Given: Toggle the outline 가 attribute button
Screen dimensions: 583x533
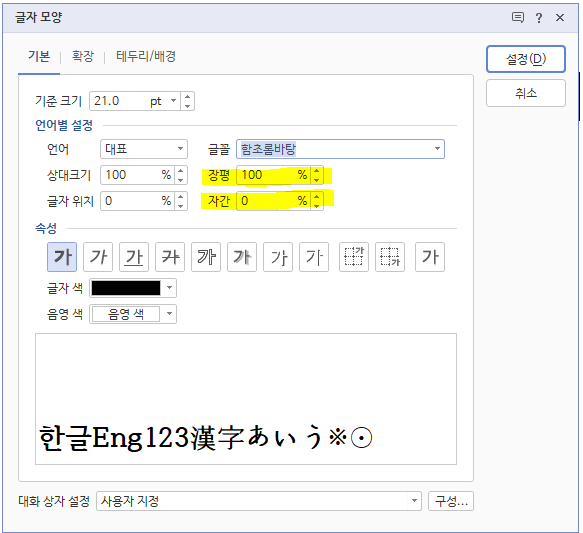Looking at the screenshot, I should [206, 257].
